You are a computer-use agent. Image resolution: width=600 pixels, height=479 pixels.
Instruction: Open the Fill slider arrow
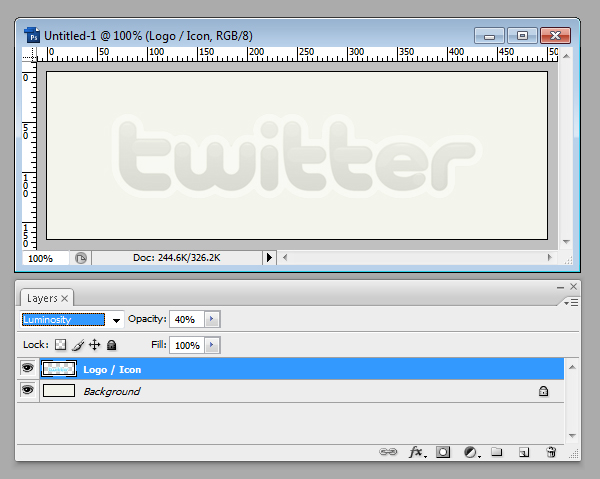point(212,345)
